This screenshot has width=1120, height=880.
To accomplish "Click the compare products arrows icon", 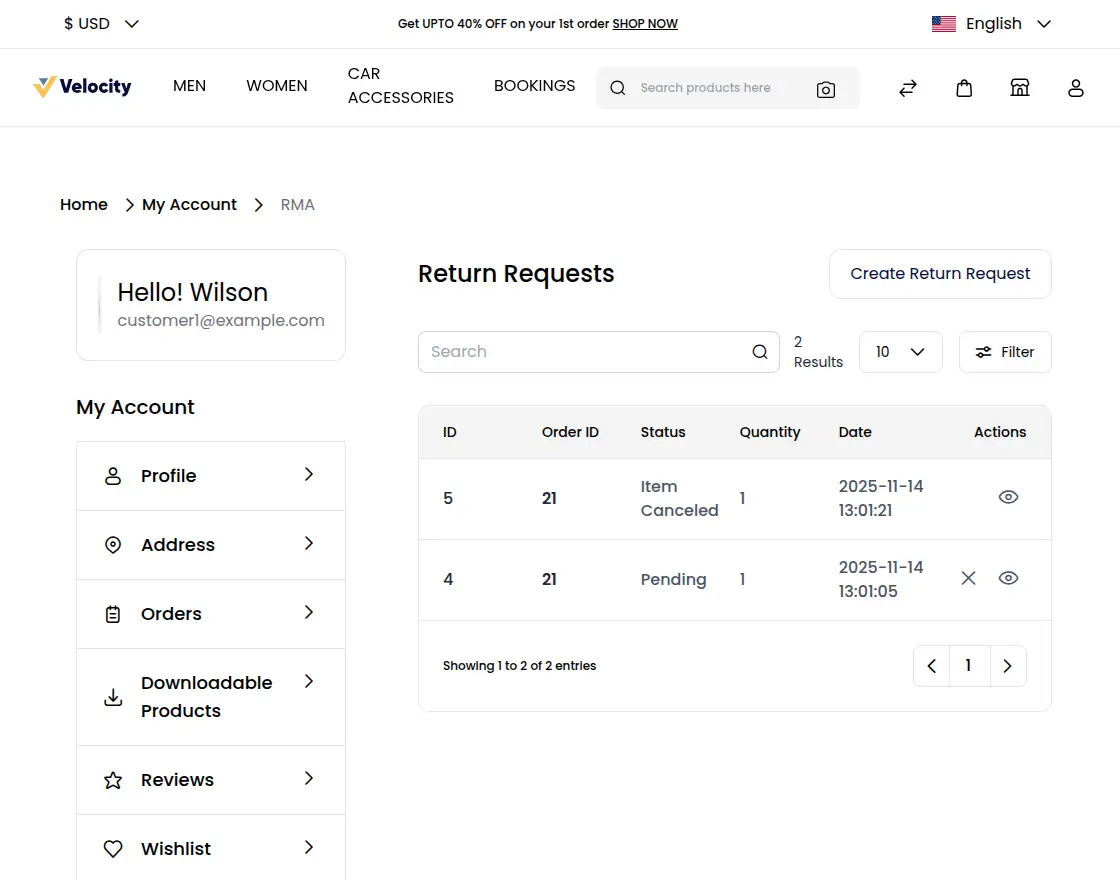I will (x=907, y=88).
